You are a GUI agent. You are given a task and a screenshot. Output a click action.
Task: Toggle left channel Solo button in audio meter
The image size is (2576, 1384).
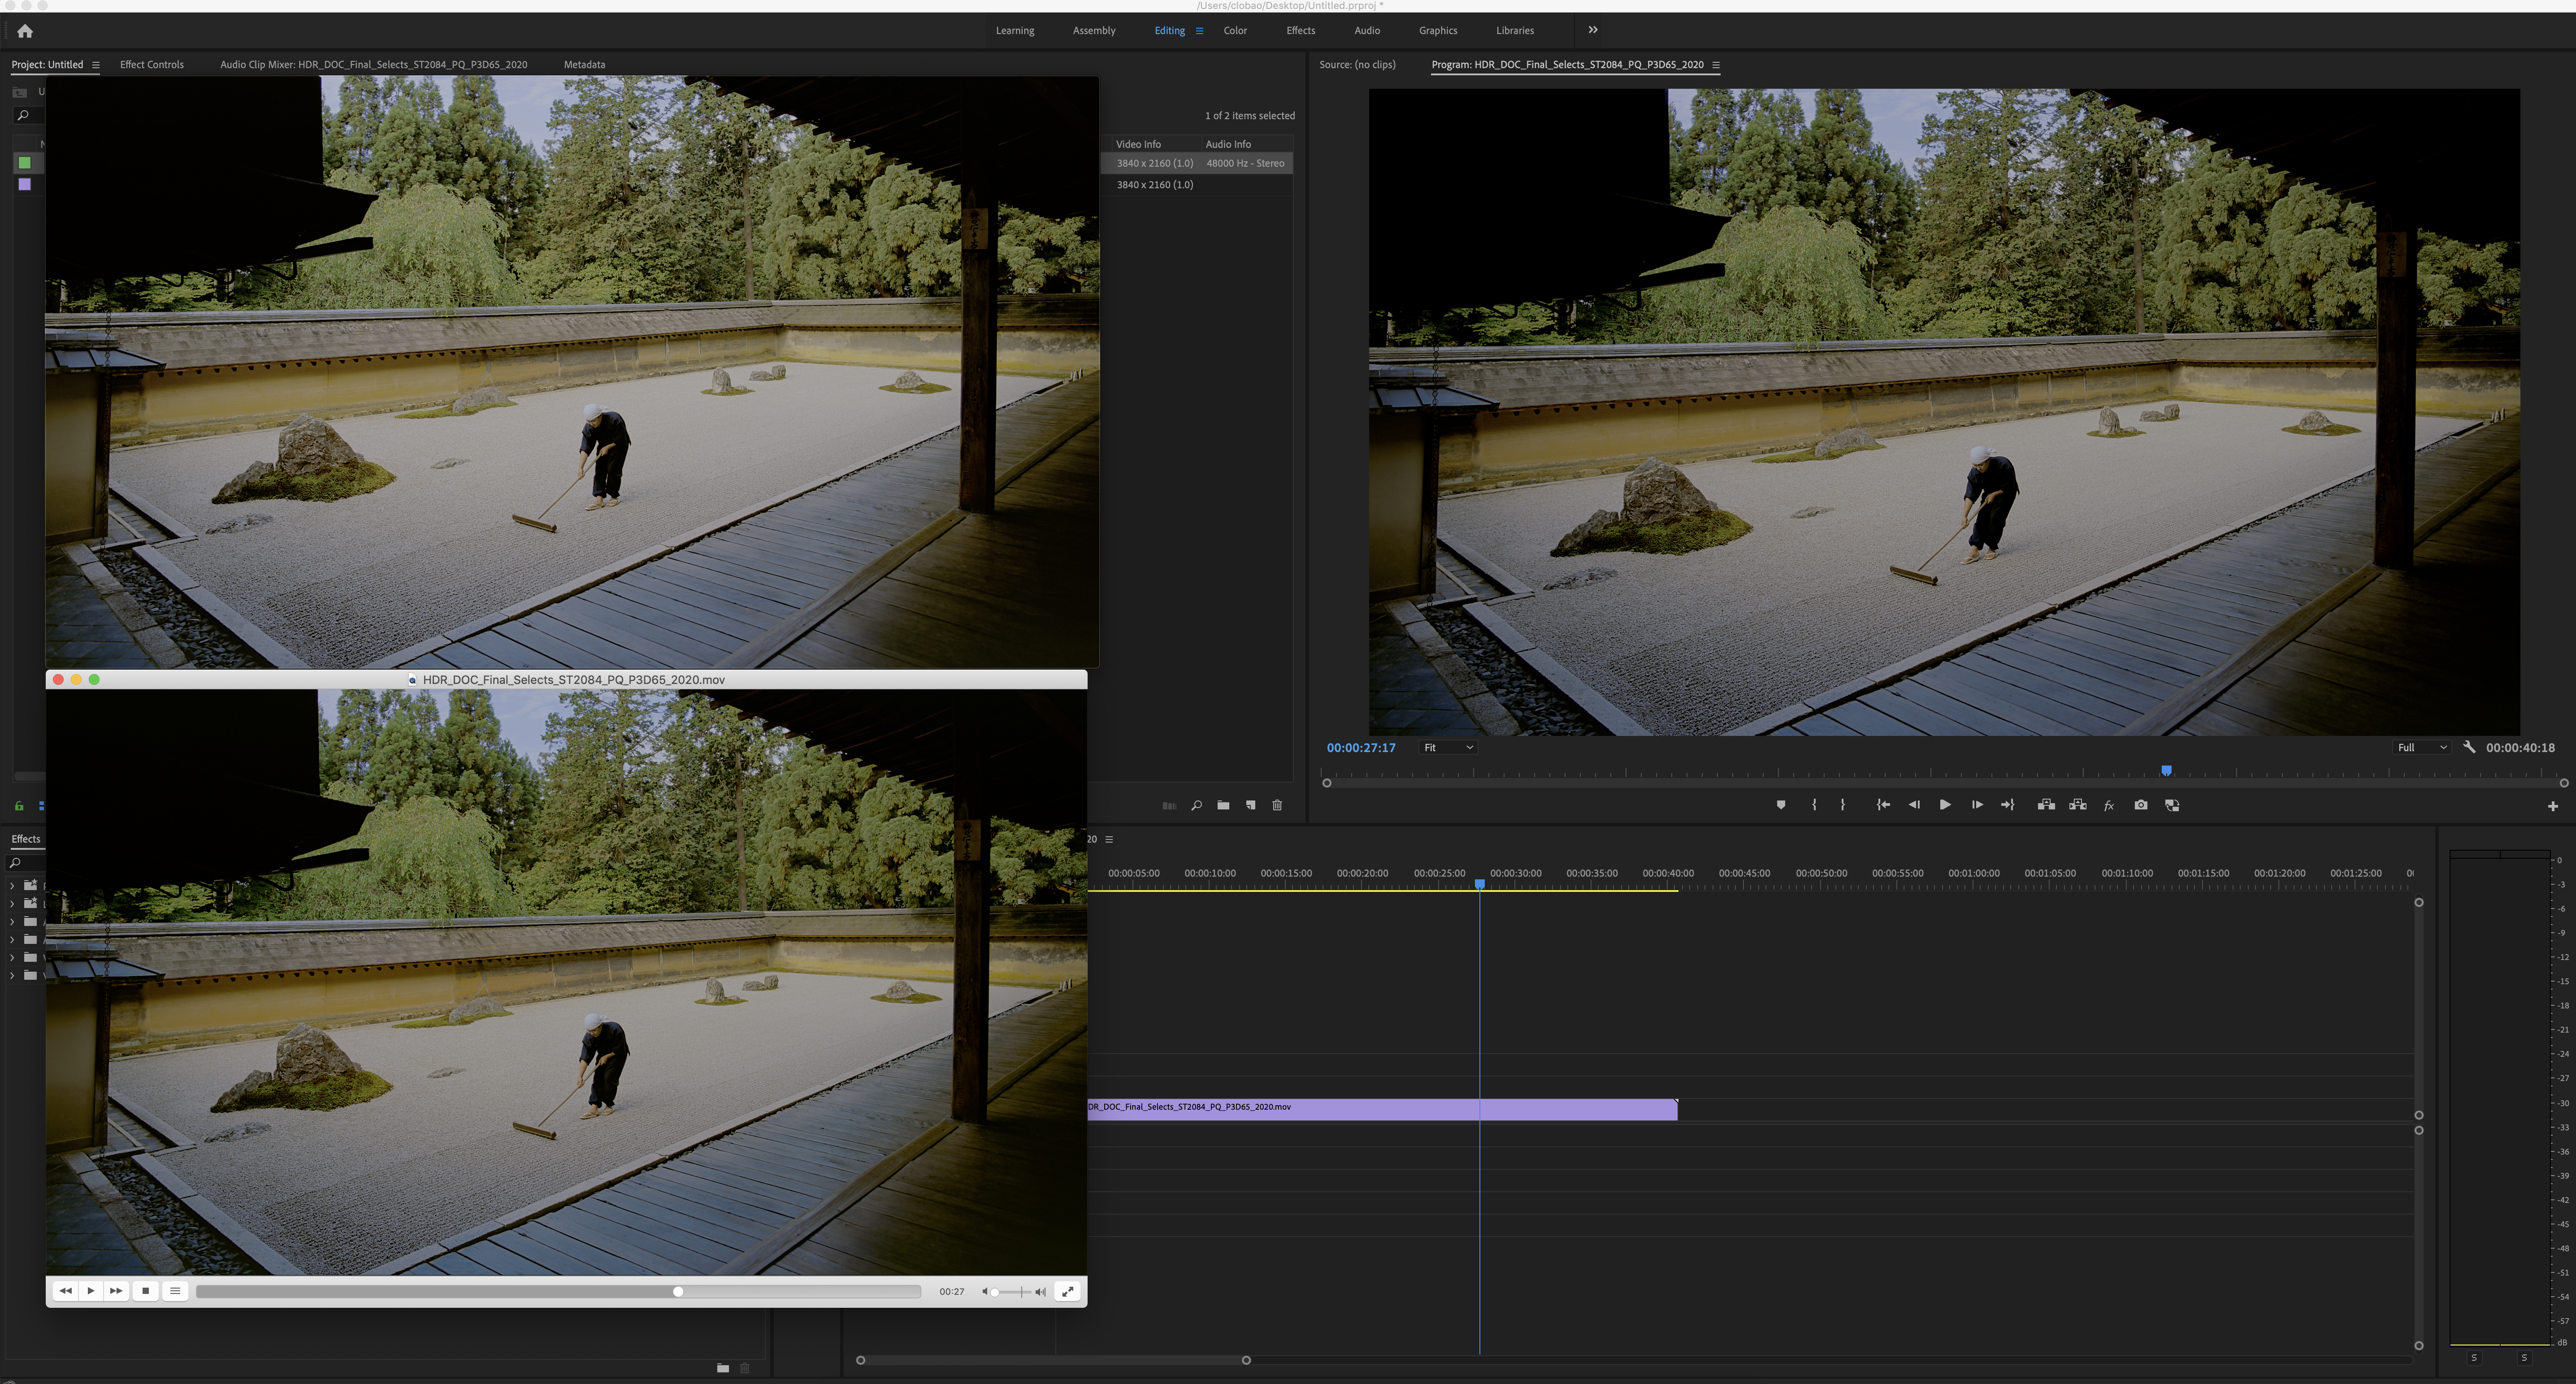point(2474,1358)
